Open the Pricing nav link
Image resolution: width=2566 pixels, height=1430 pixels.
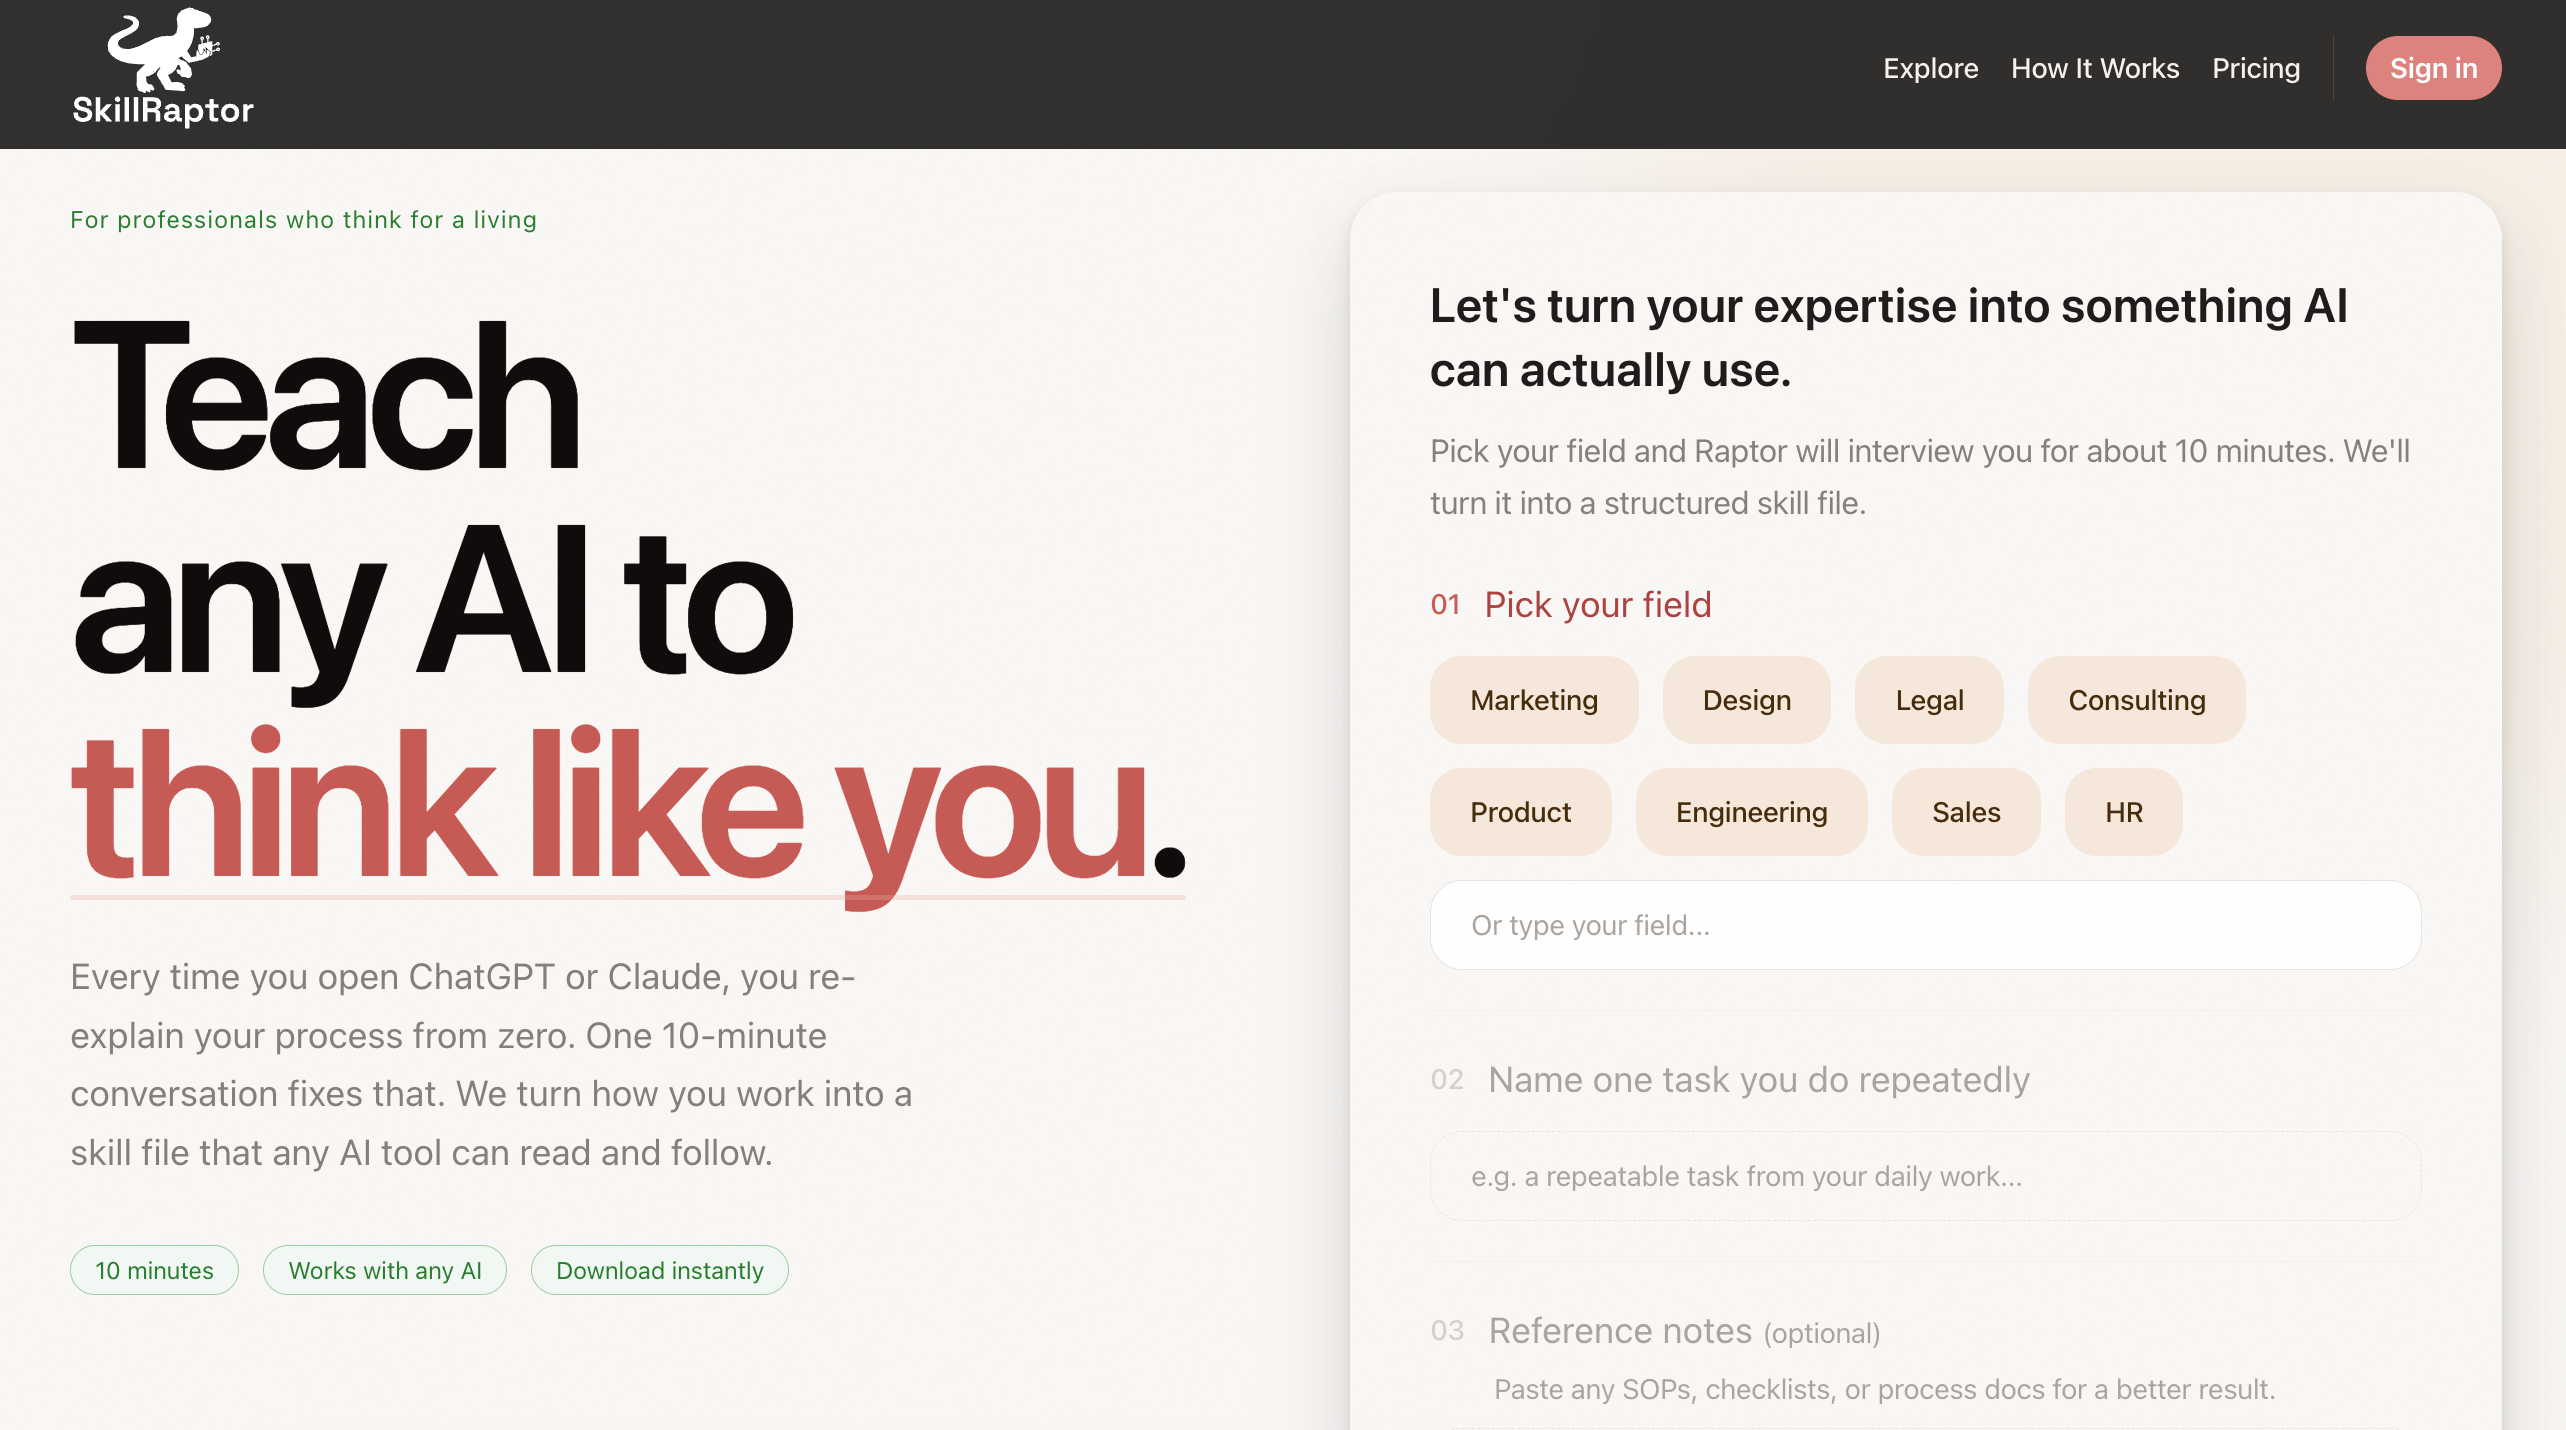click(2256, 68)
